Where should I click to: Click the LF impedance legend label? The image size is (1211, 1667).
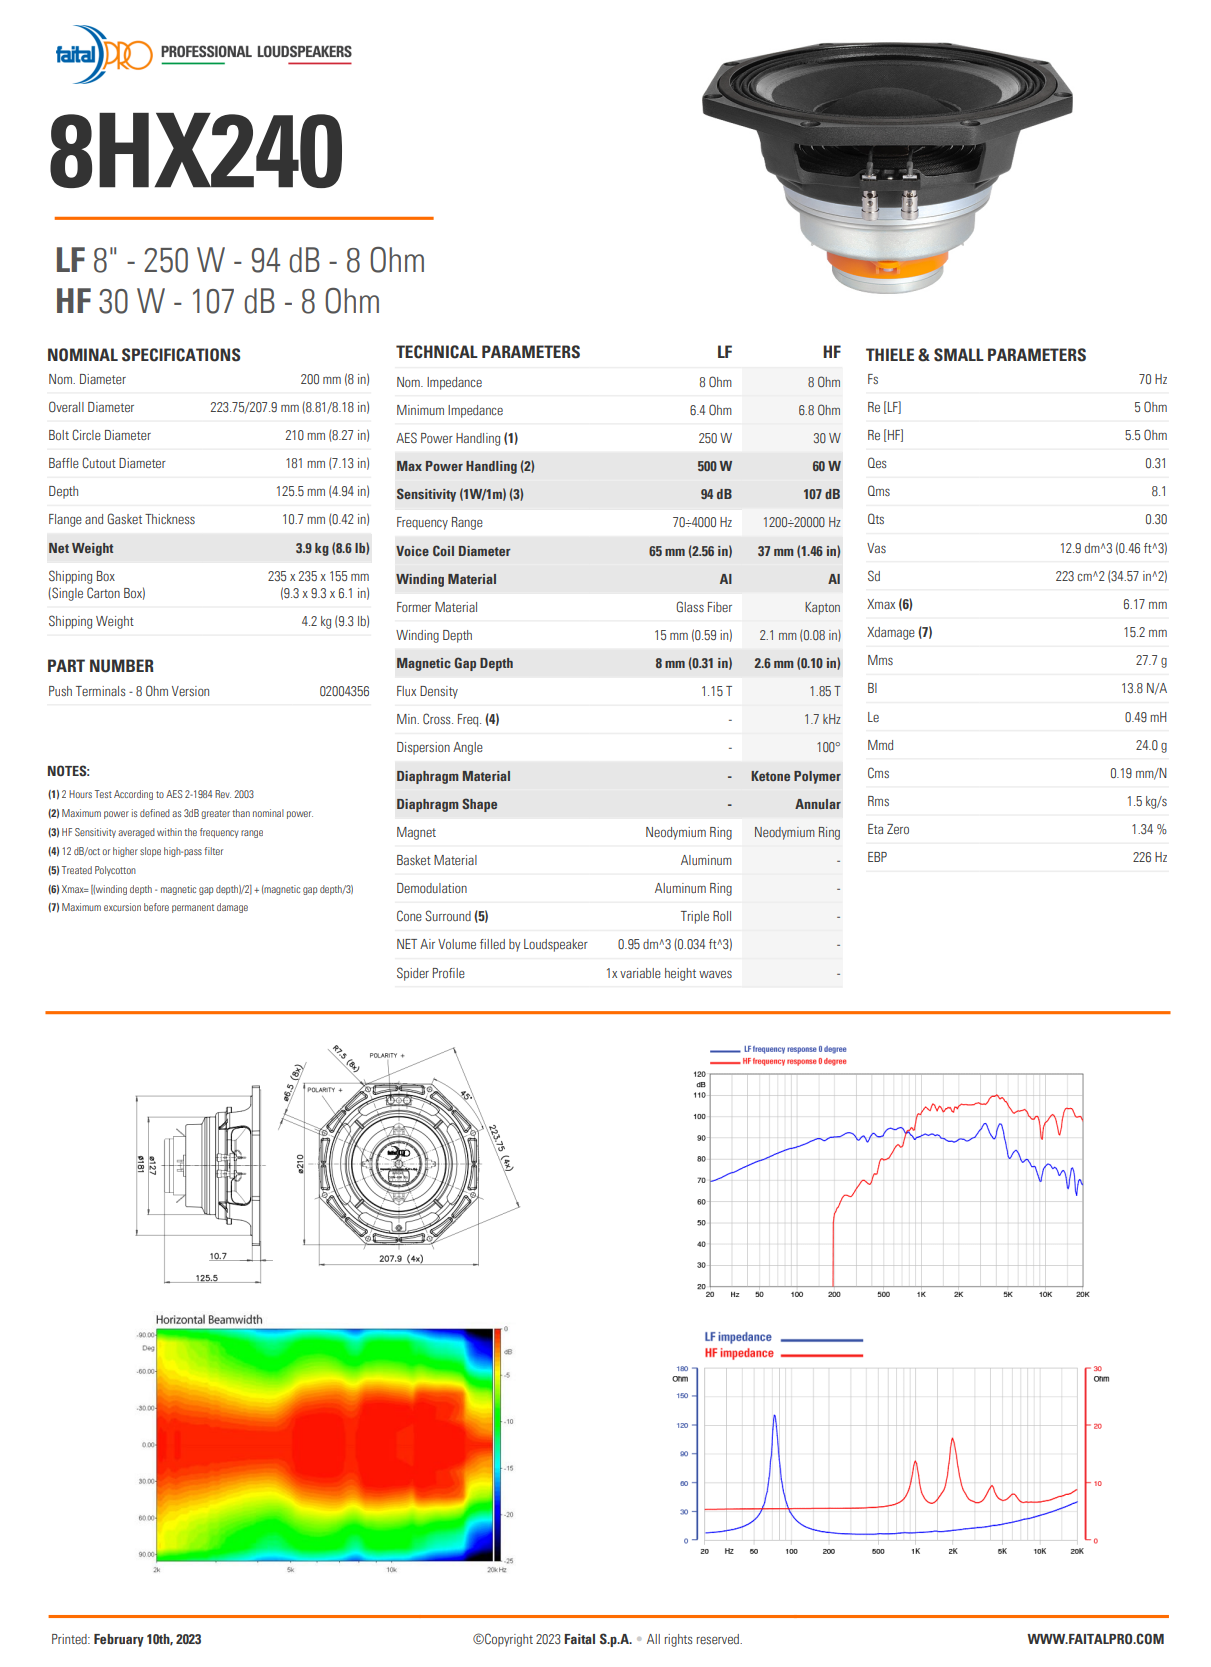point(738,1338)
